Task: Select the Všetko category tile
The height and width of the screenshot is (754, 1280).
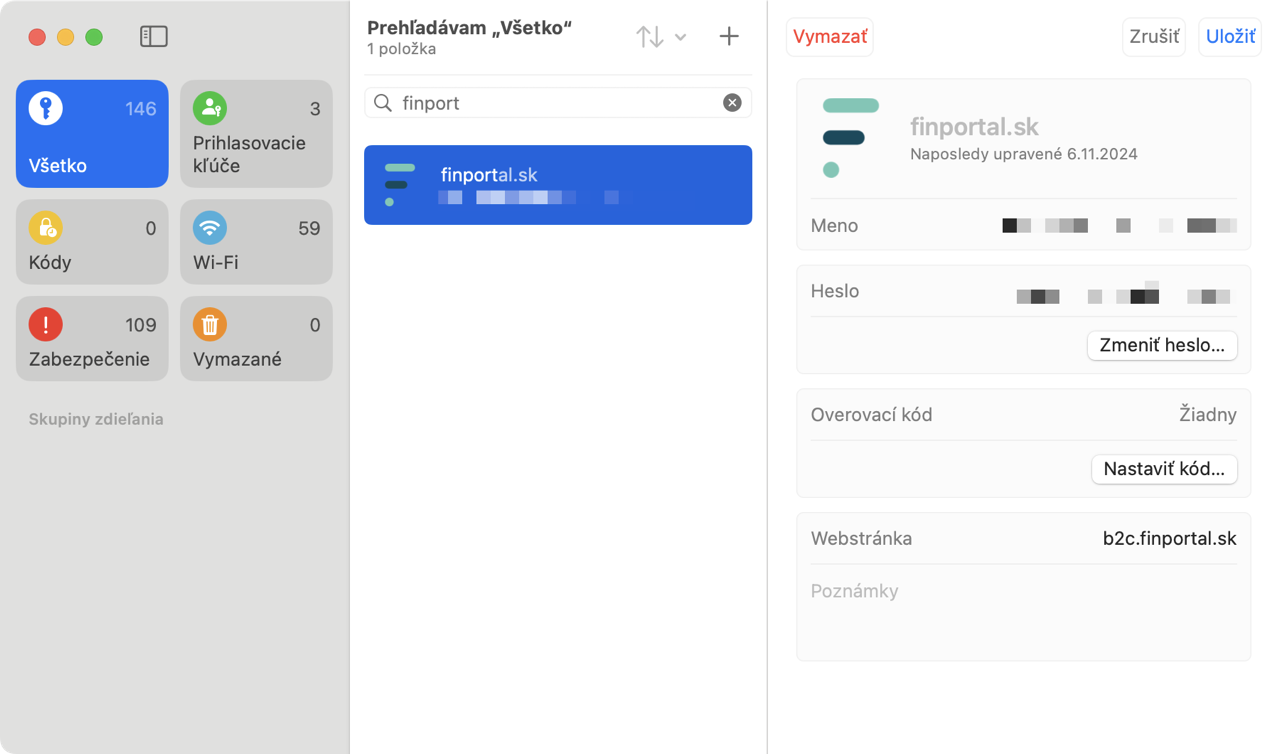Action: click(x=92, y=134)
